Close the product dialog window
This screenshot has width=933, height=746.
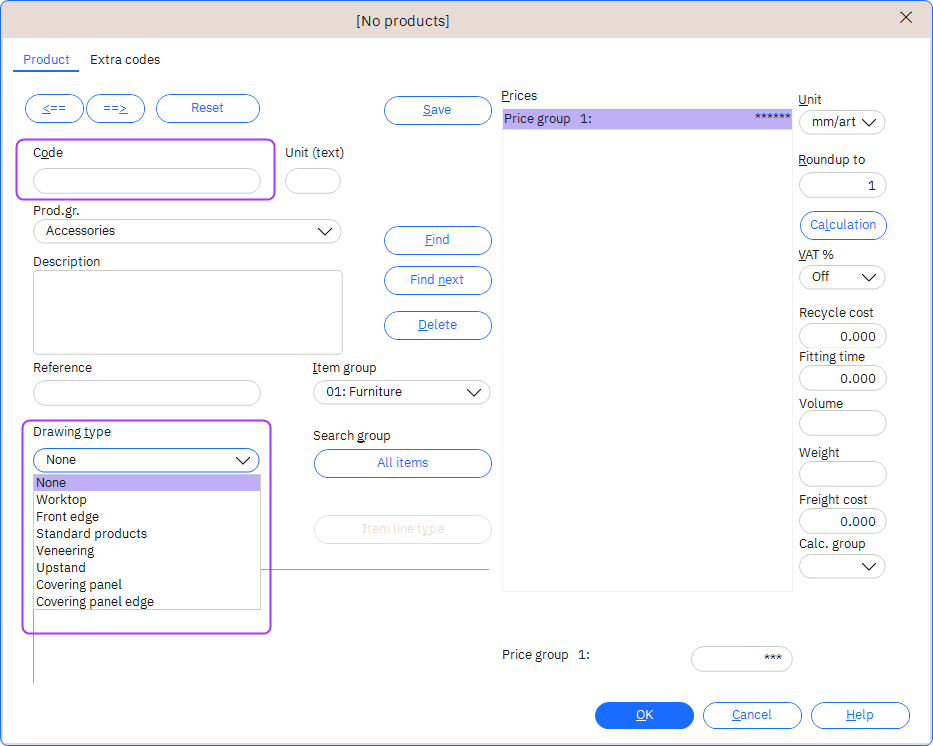[x=906, y=17]
